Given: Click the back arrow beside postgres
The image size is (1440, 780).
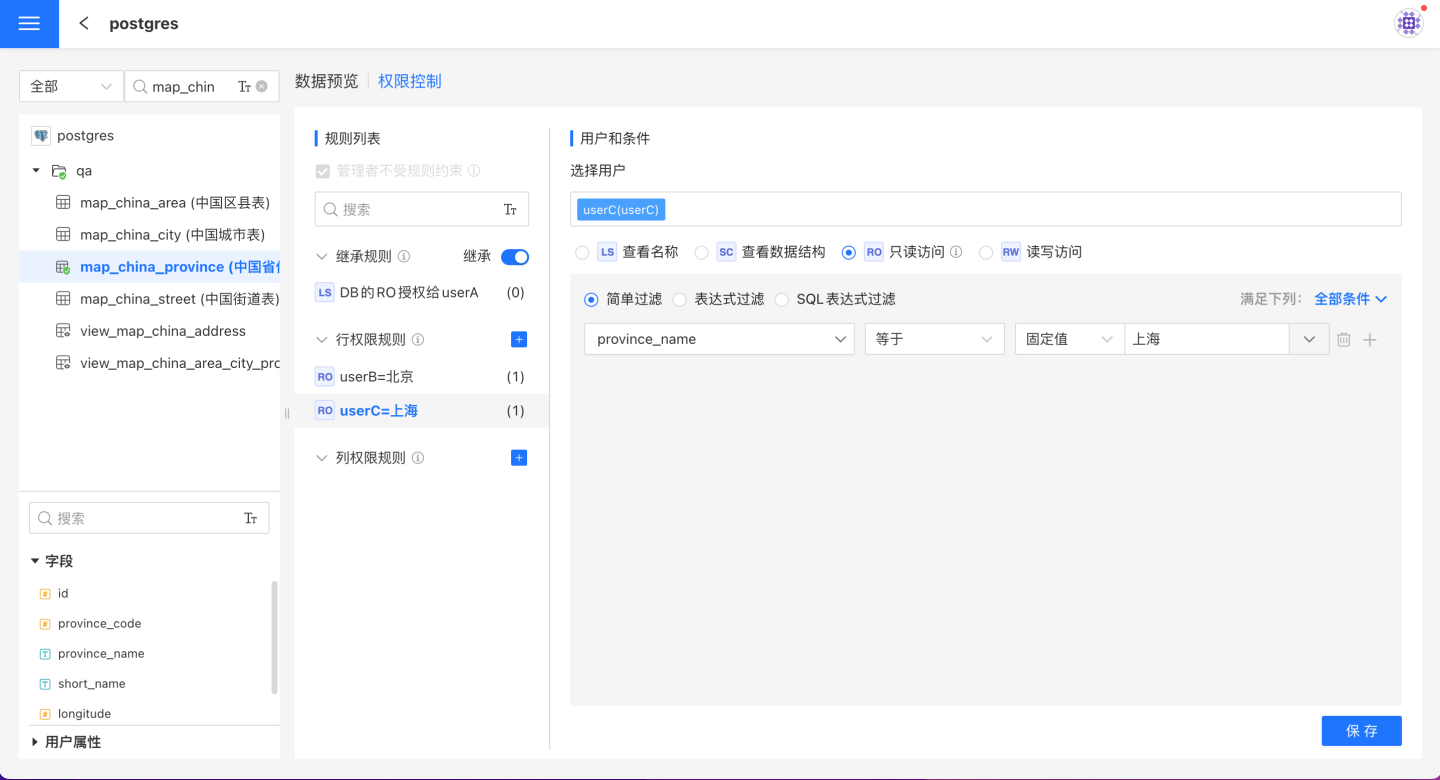Looking at the screenshot, I should pyautogui.click(x=84, y=24).
